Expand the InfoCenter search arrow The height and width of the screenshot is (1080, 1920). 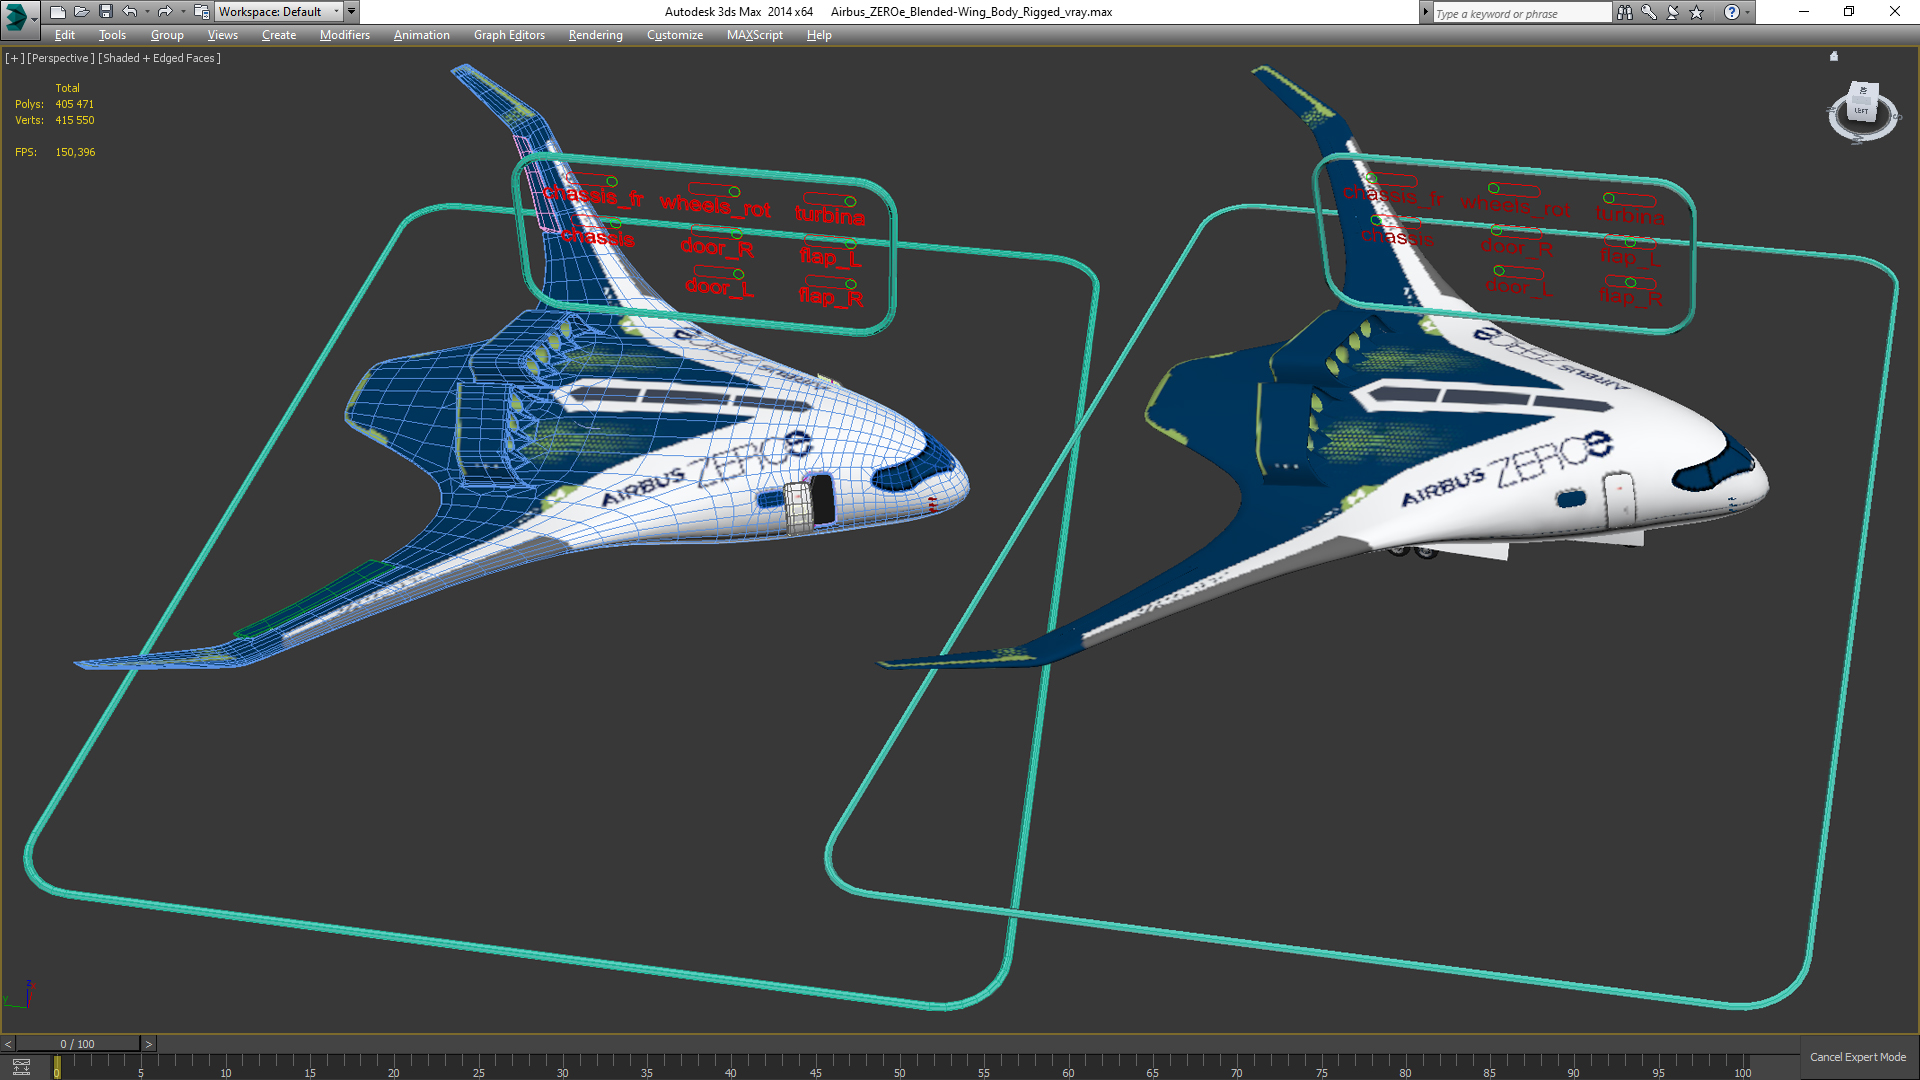(x=1425, y=12)
